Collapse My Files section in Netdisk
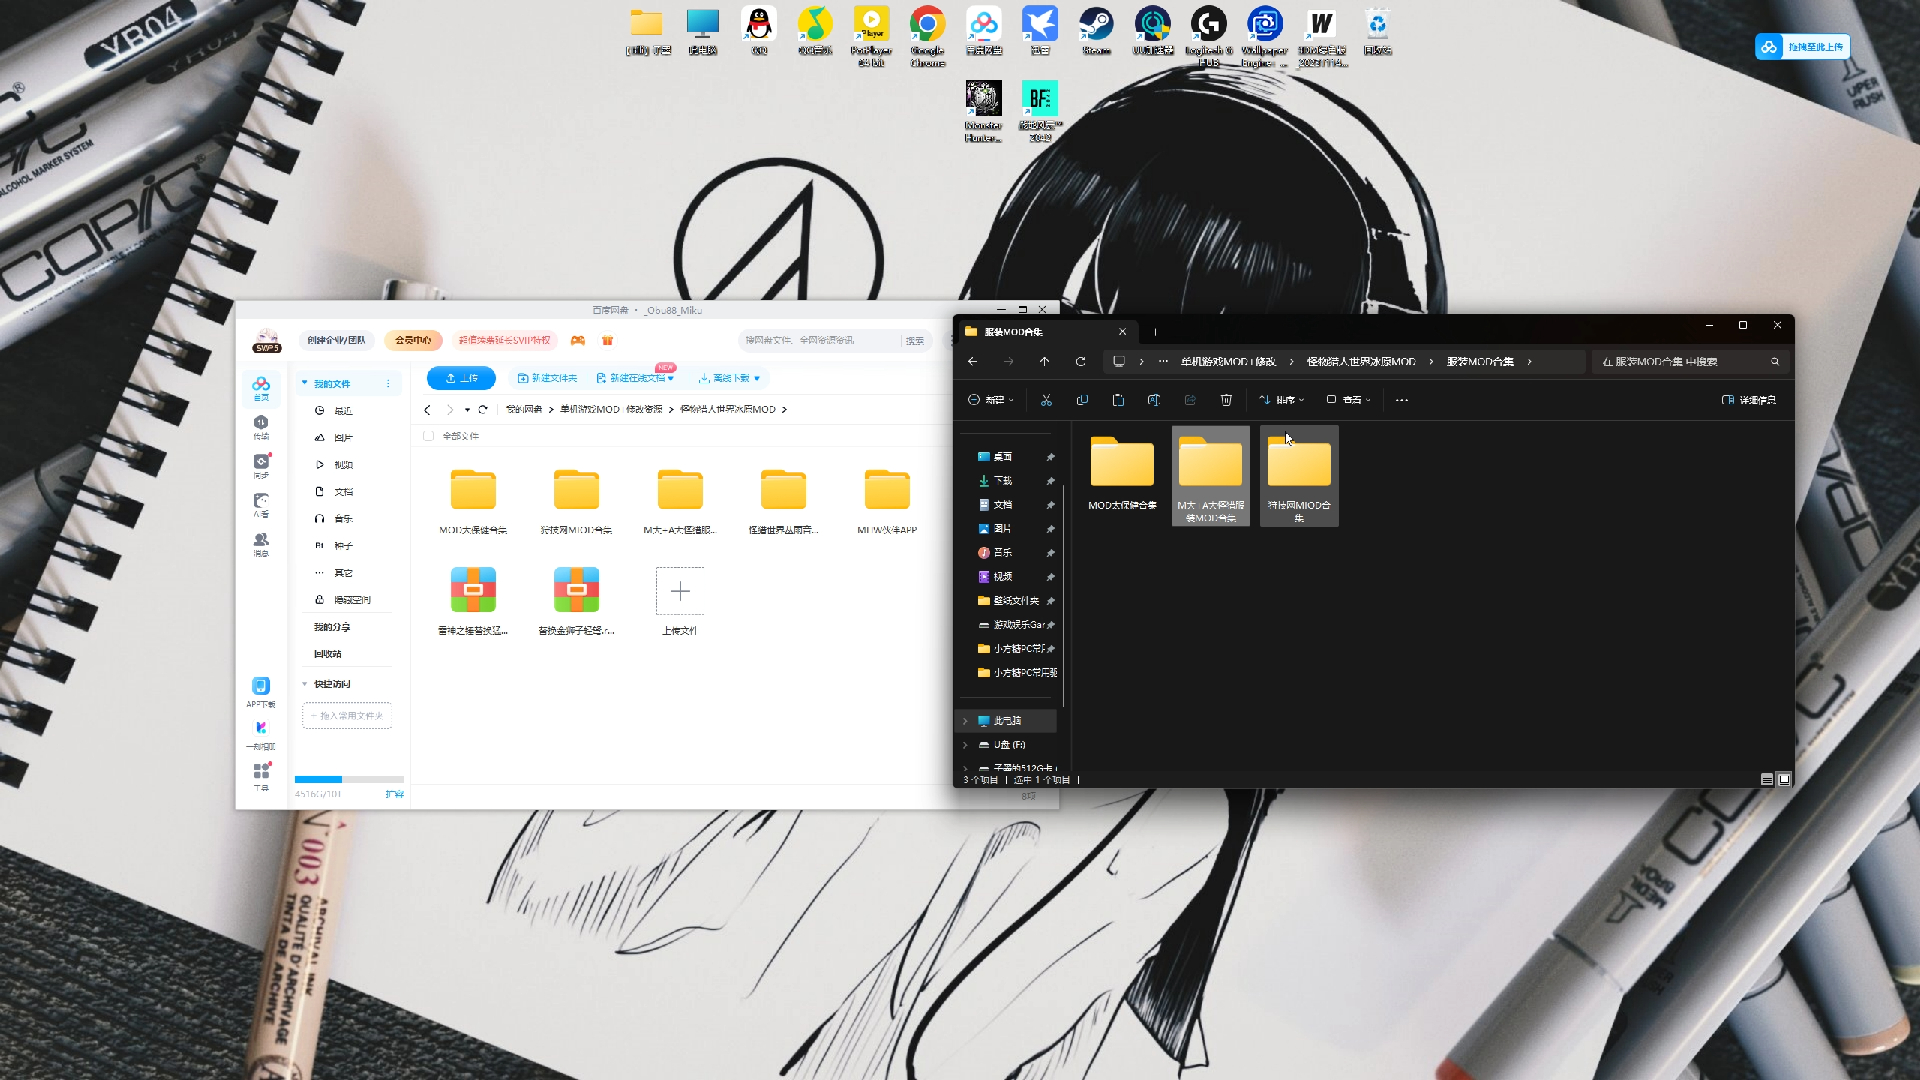This screenshot has width=1920, height=1080. 305,383
